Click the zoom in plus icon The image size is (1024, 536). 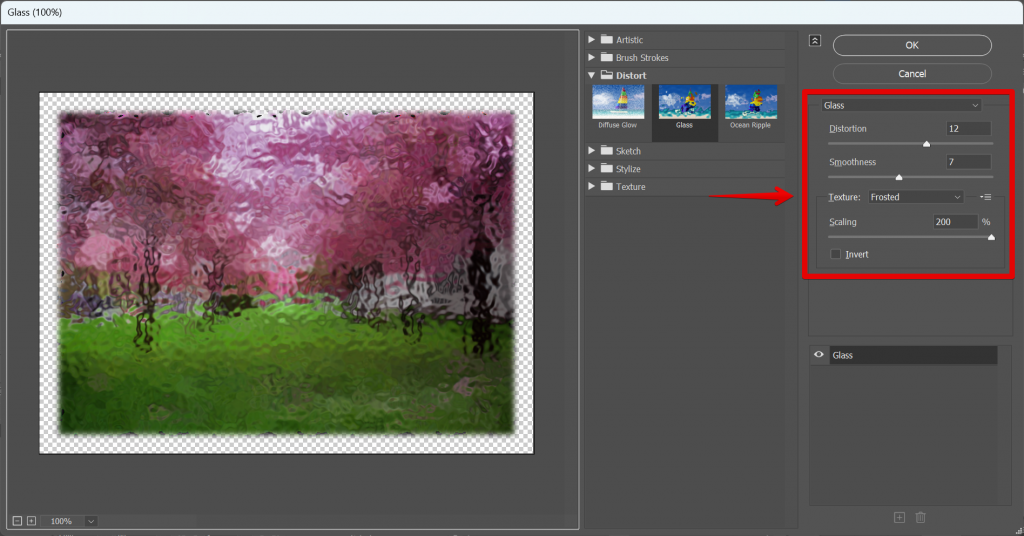(31, 521)
